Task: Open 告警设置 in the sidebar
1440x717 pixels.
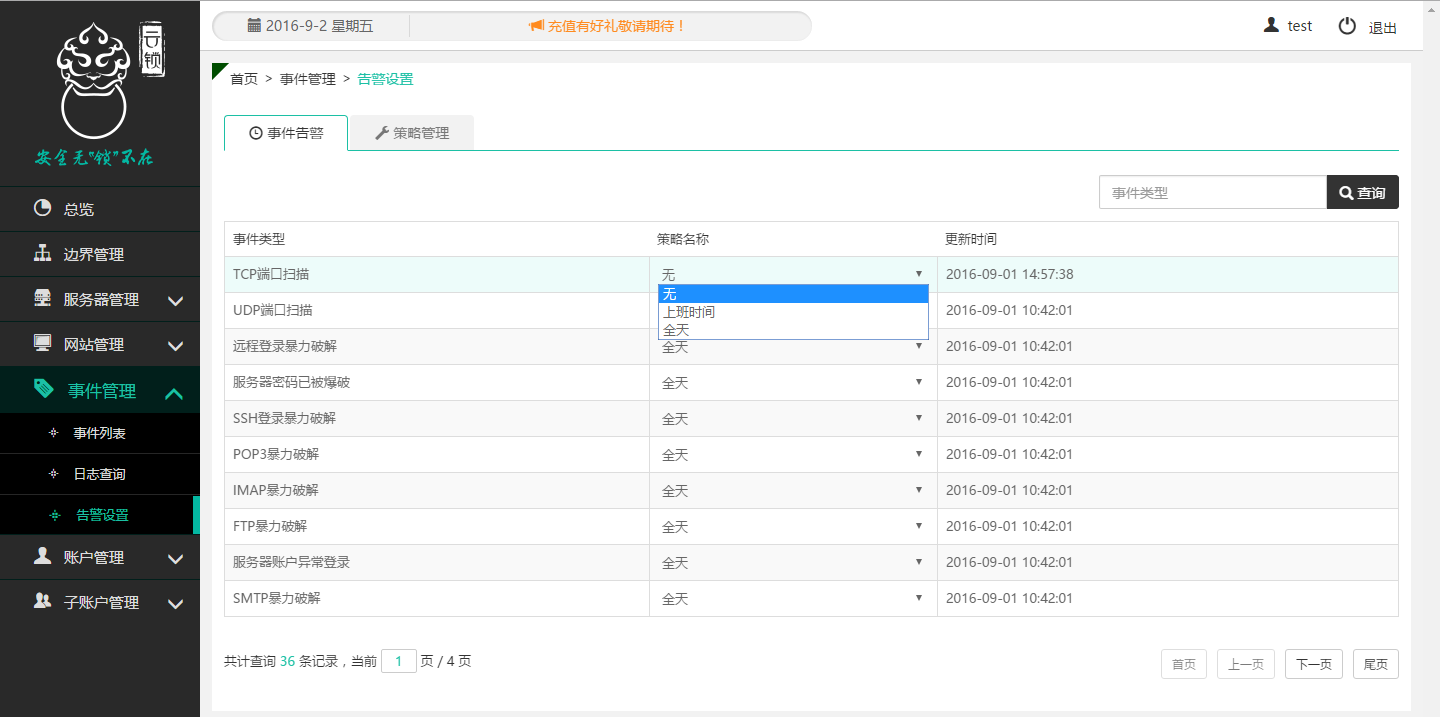Action: (x=100, y=515)
